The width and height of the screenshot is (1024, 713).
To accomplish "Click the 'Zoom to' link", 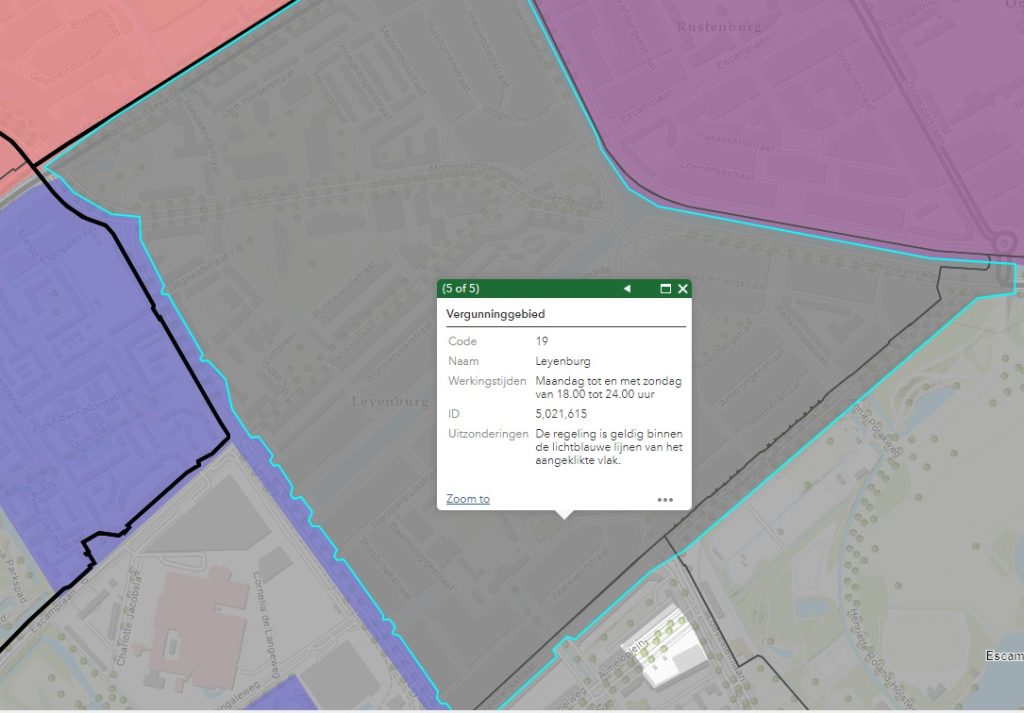I will [x=468, y=499].
